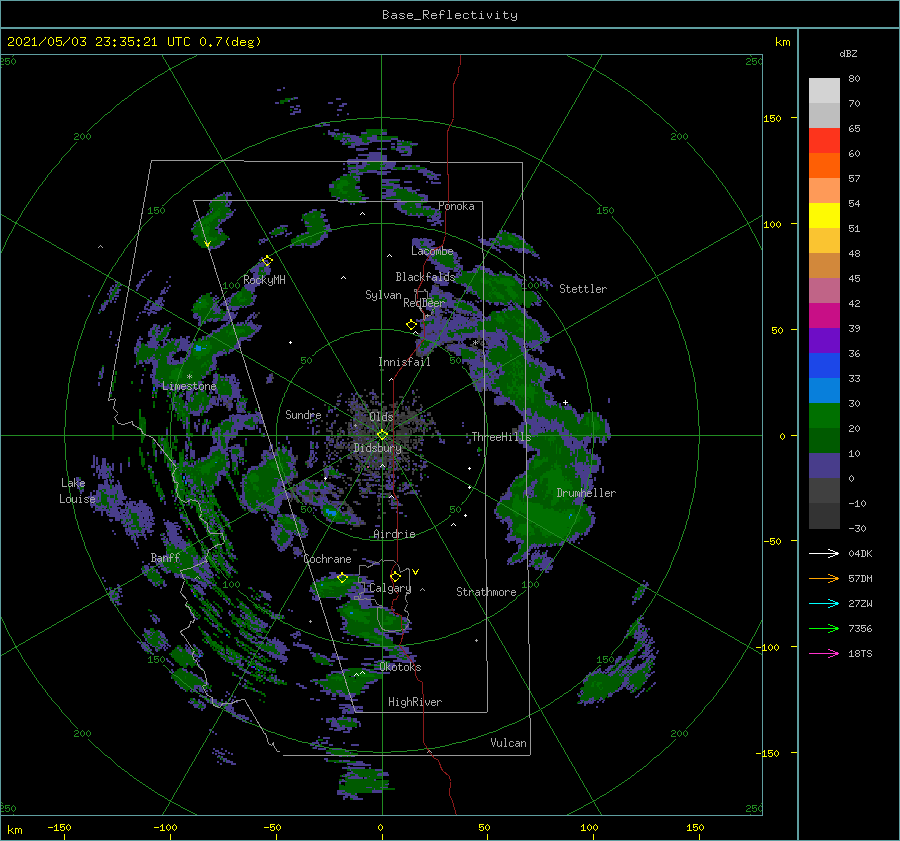Click the Ponoka town label

(x=456, y=206)
